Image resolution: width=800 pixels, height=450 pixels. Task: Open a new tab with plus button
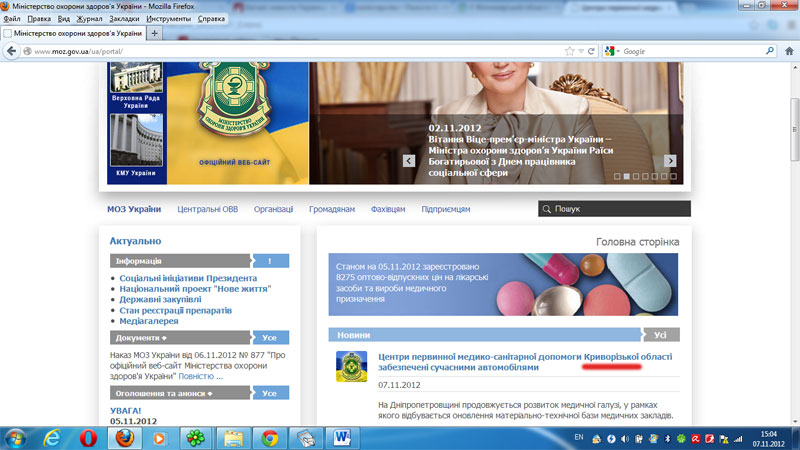(x=154, y=33)
